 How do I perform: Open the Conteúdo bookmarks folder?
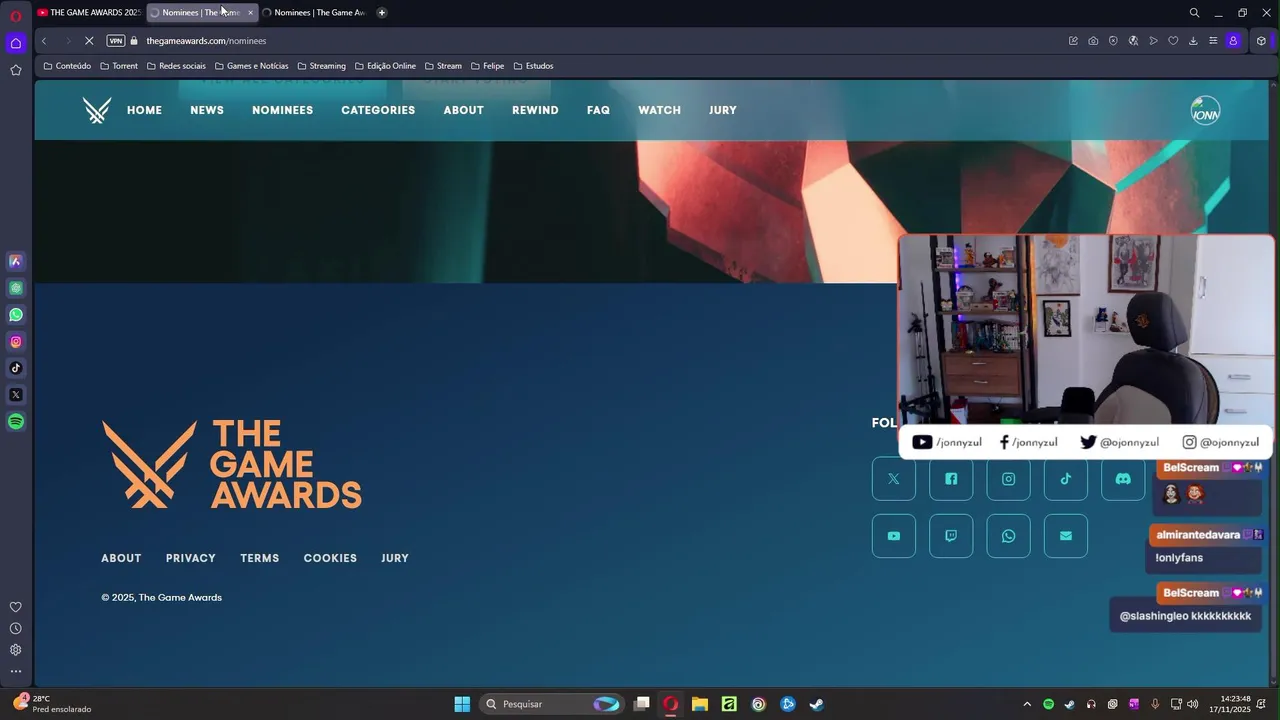[67, 66]
